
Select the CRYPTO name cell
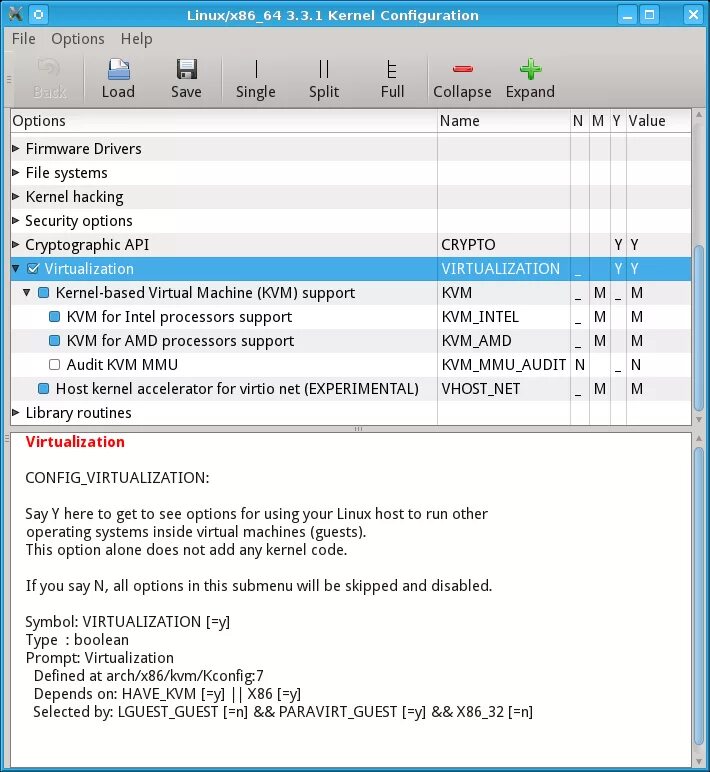pyautogui.click(x=504, y=245)
